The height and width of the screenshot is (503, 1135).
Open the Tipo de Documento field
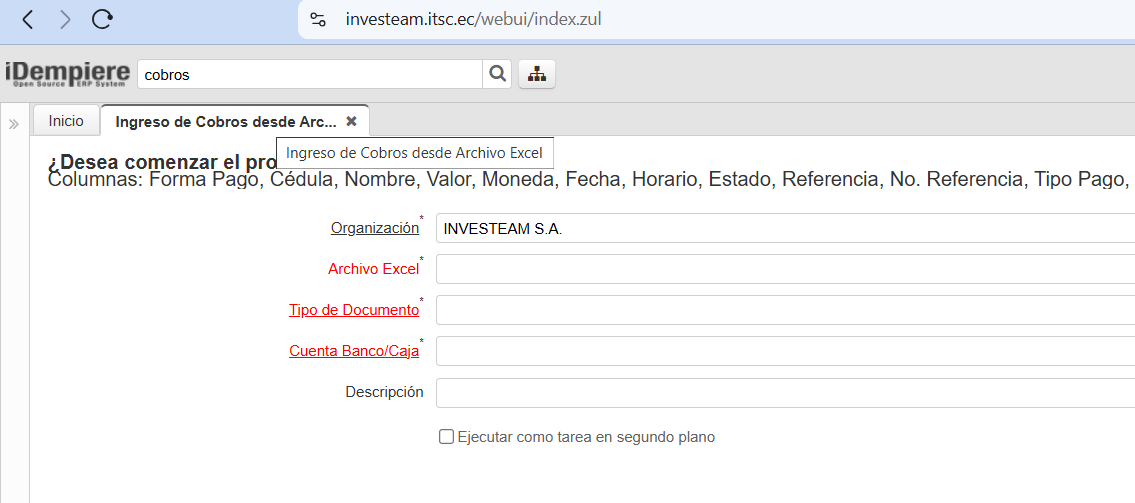point(785,310)
